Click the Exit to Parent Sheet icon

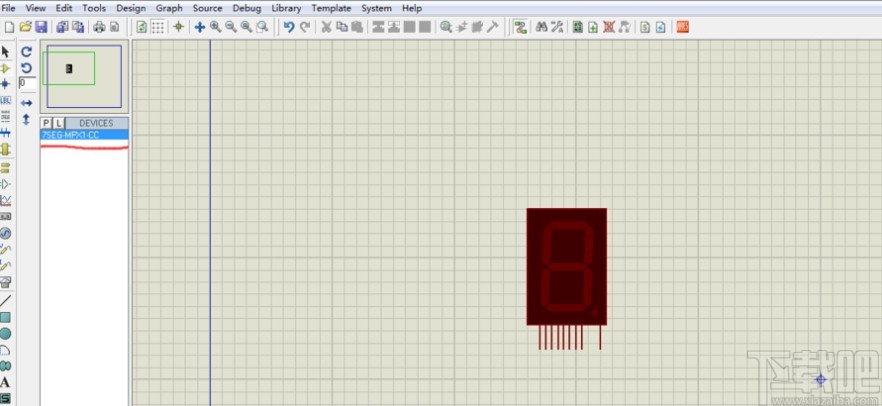(624, 27)
